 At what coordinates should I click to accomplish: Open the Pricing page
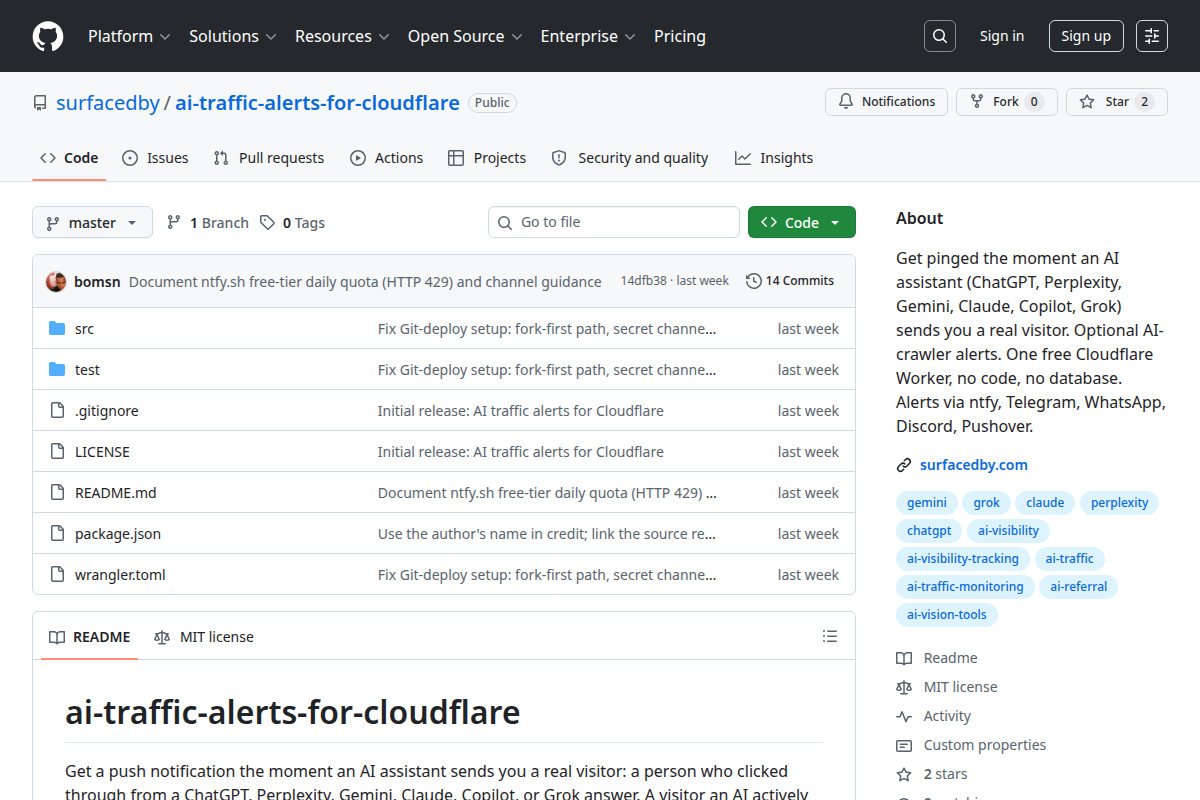click(680, 36)
